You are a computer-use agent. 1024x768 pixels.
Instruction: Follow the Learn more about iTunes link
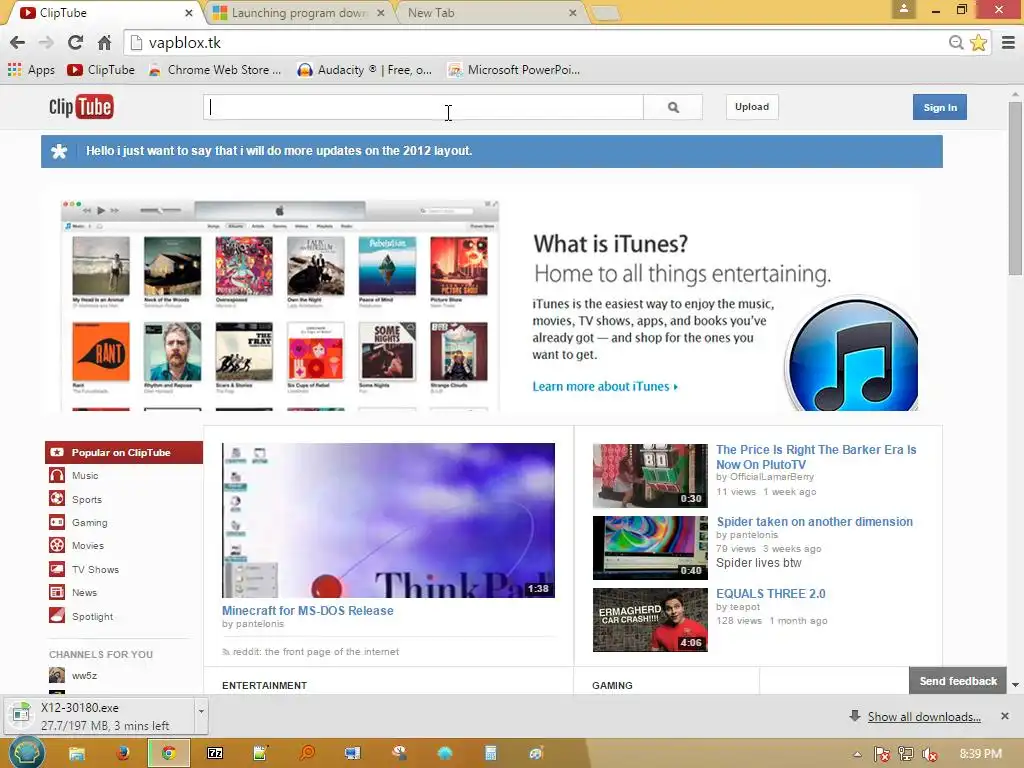coord(605,387)
